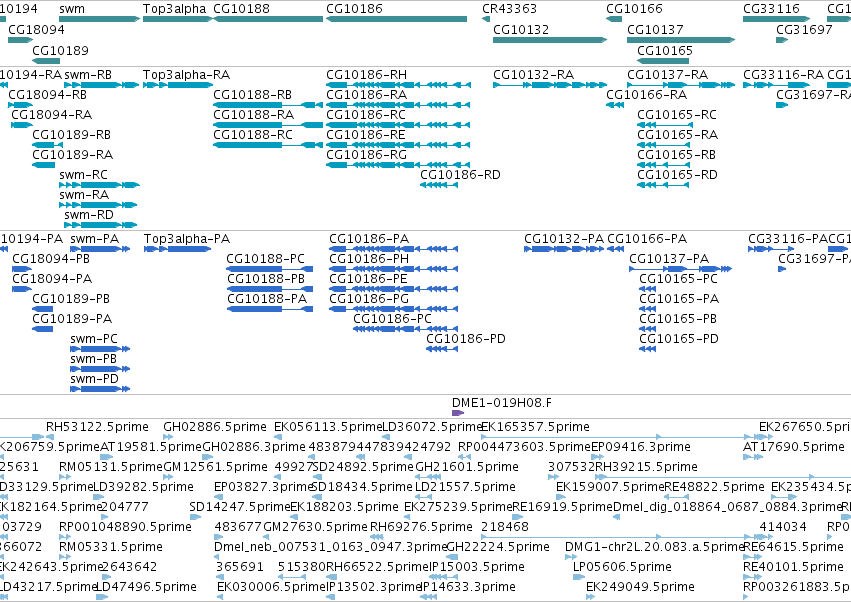Screen dimensions: 851x602
Task: Click the CG18094 gene label
Action: [x=36, y=29]
